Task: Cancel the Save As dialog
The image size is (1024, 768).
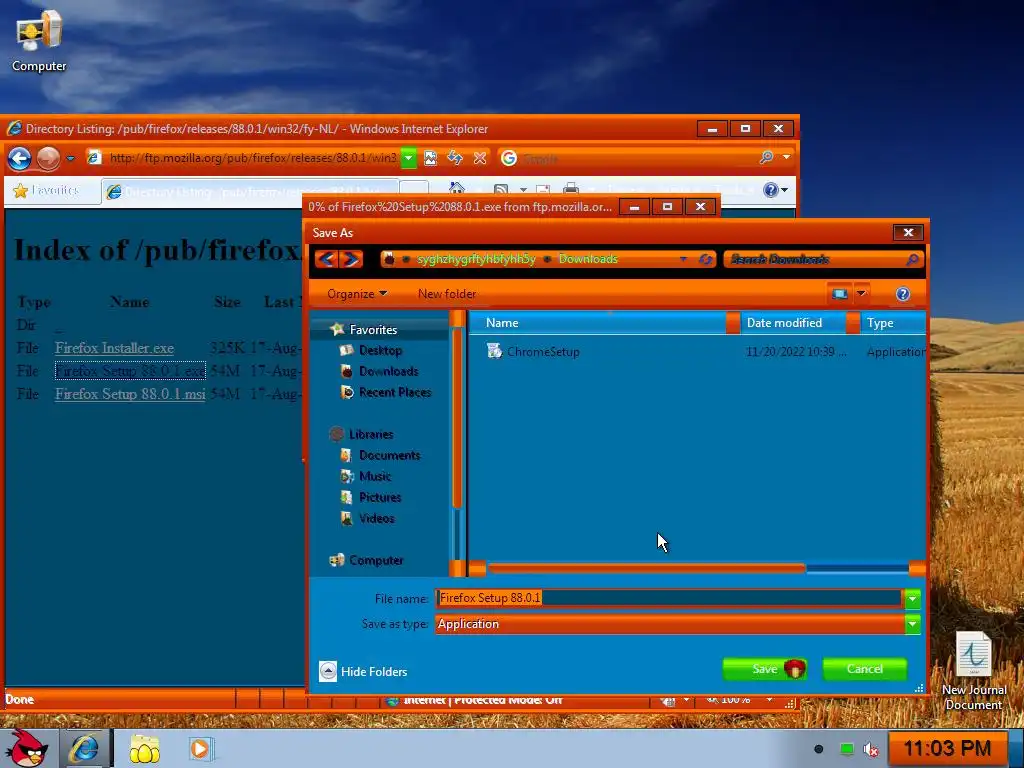Action: (x=865, y=669)
